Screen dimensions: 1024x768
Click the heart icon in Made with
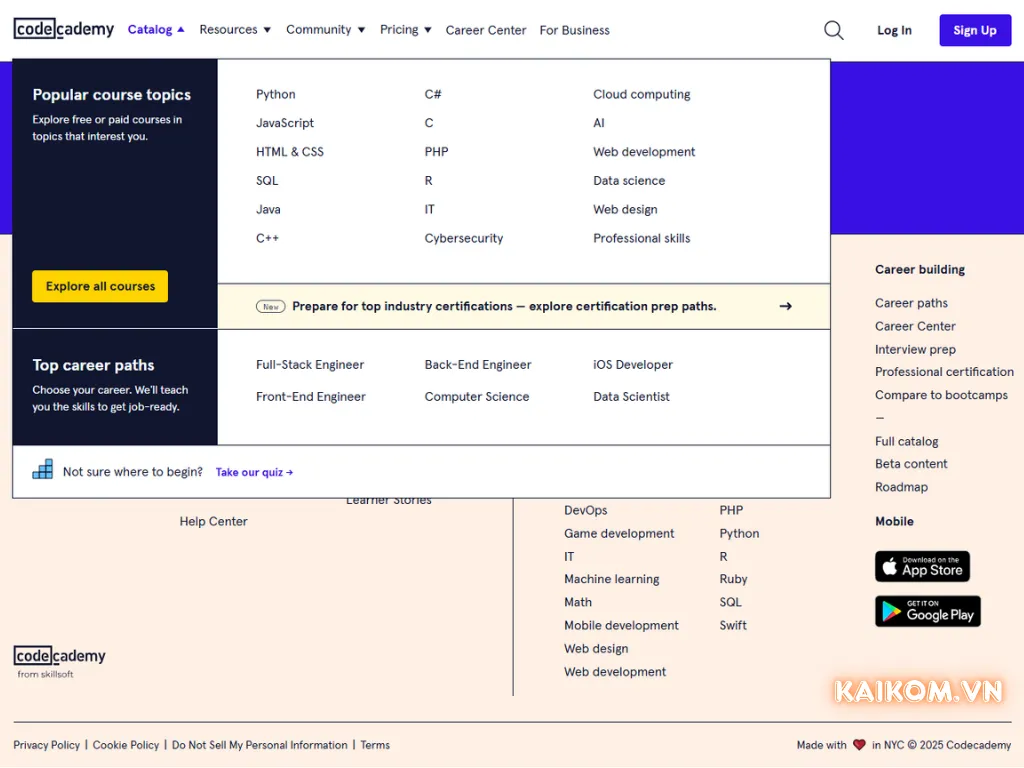tap(858, 744)
